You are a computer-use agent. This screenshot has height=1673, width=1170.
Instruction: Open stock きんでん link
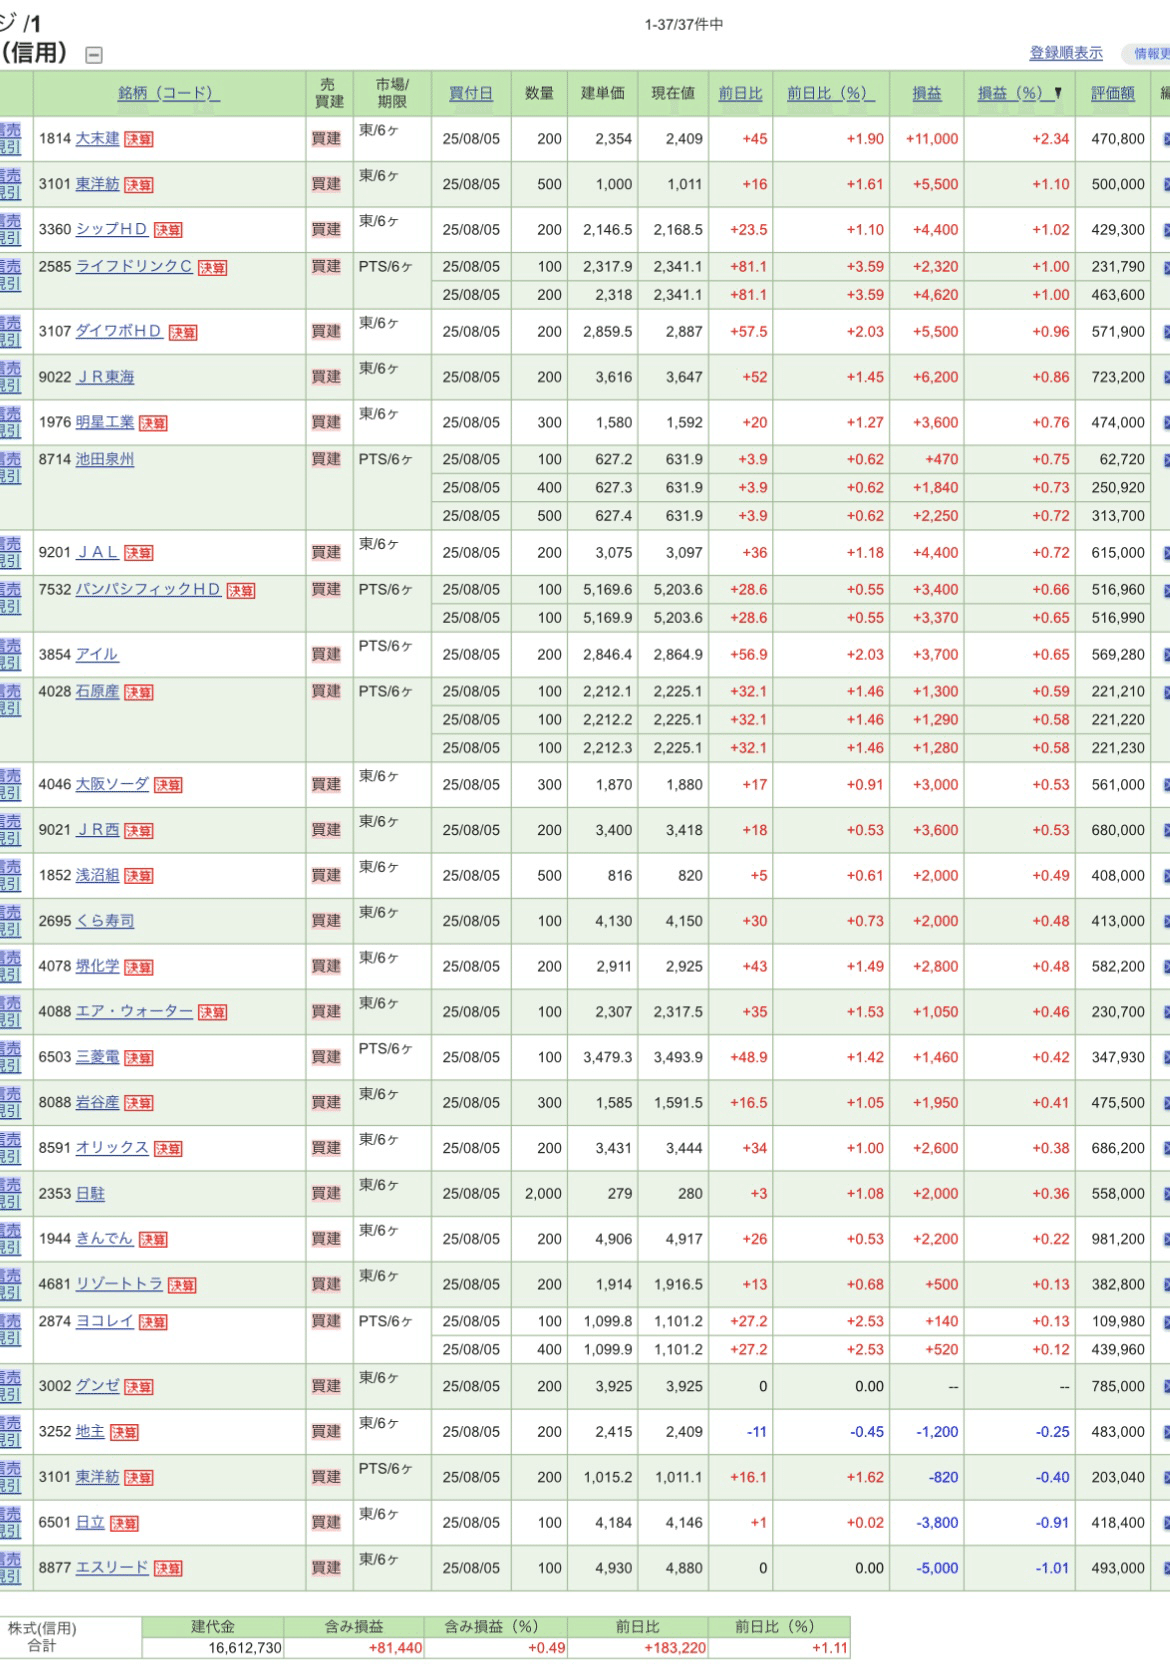point(105,1238)
